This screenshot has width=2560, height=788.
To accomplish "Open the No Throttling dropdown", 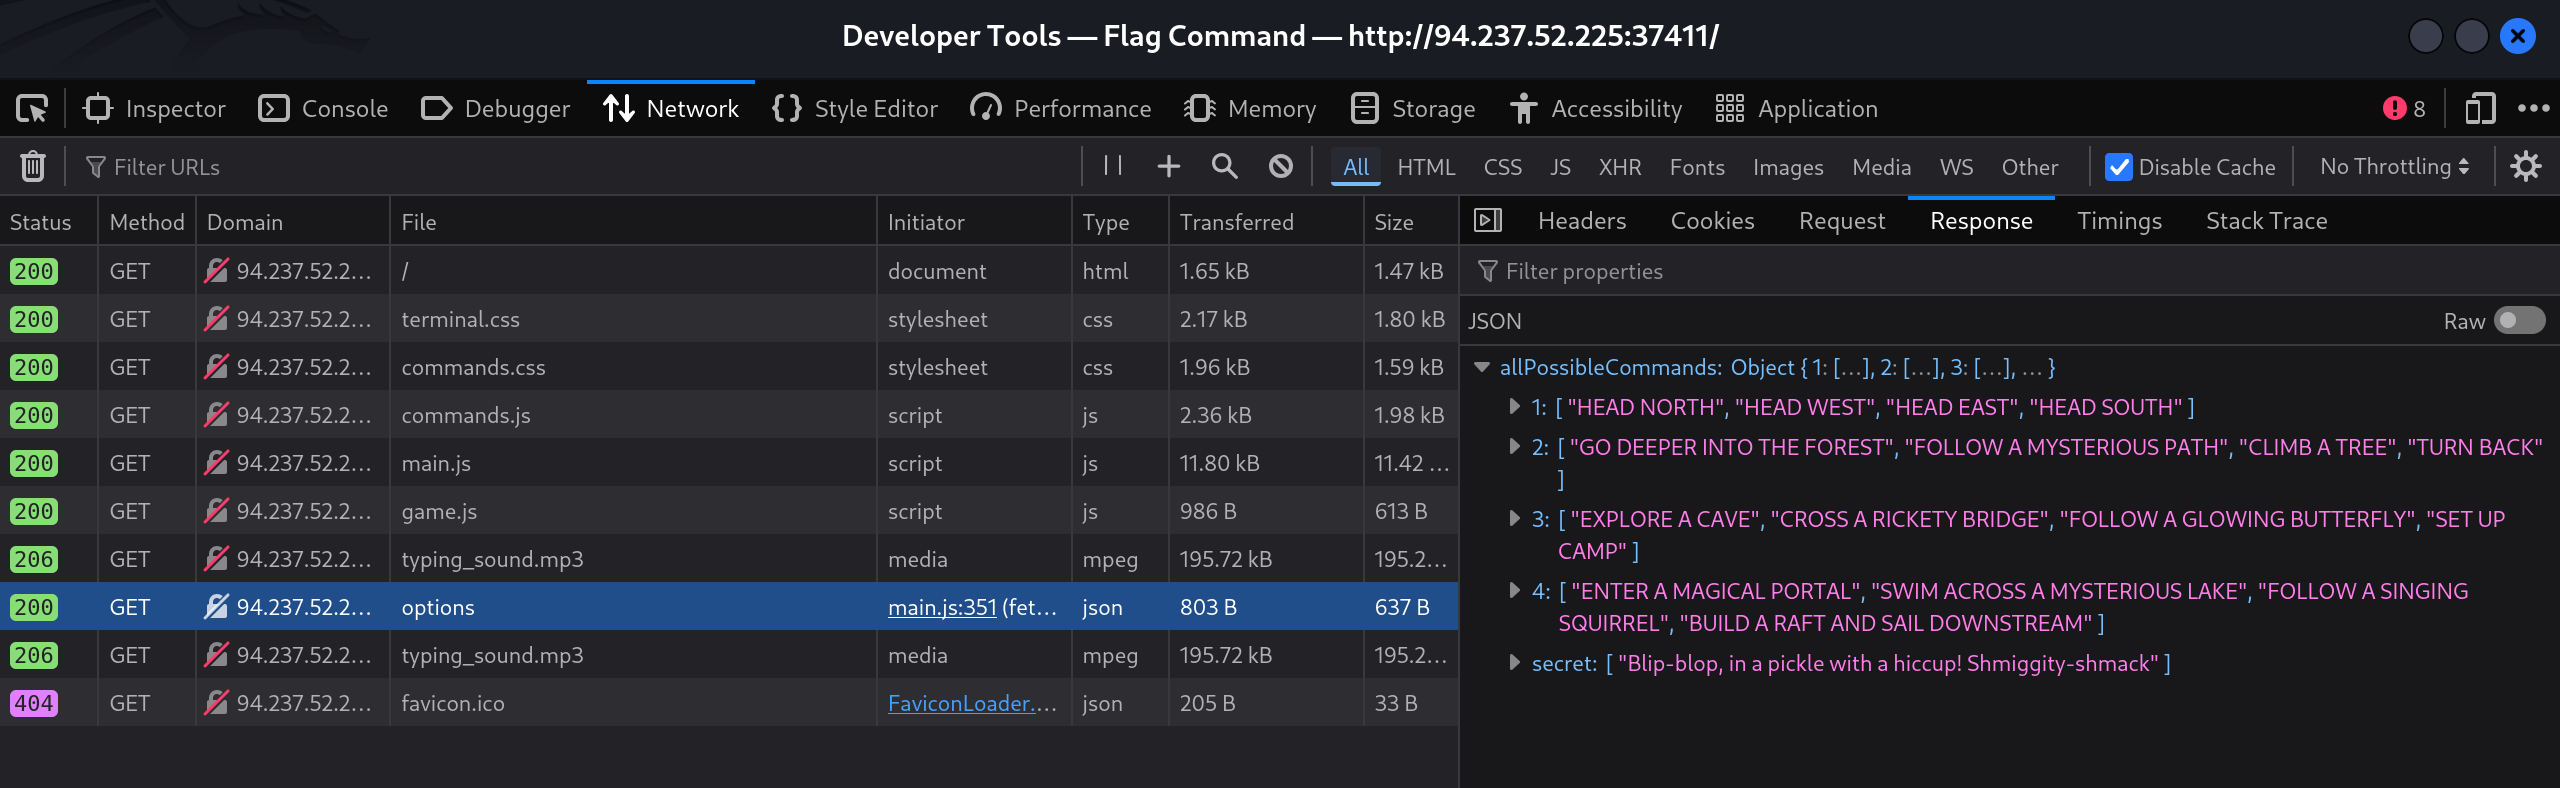I will pyautogui.click(x=2394, y=167).
